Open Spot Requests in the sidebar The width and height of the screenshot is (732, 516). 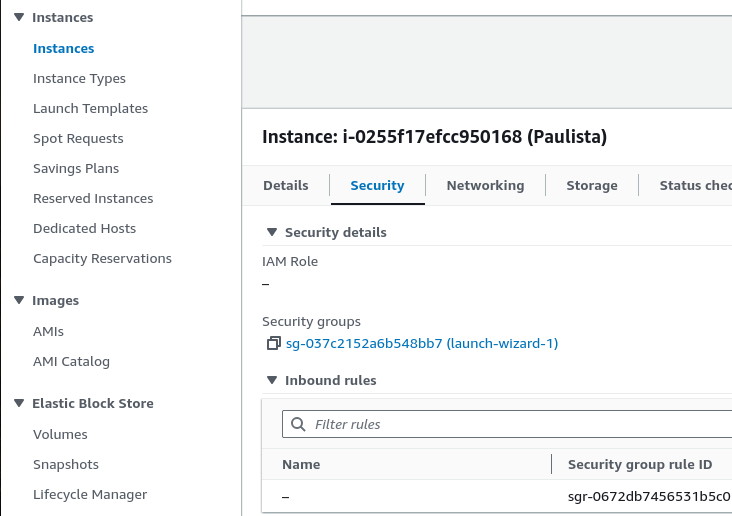pyautogui.click(x=78, y=139)
